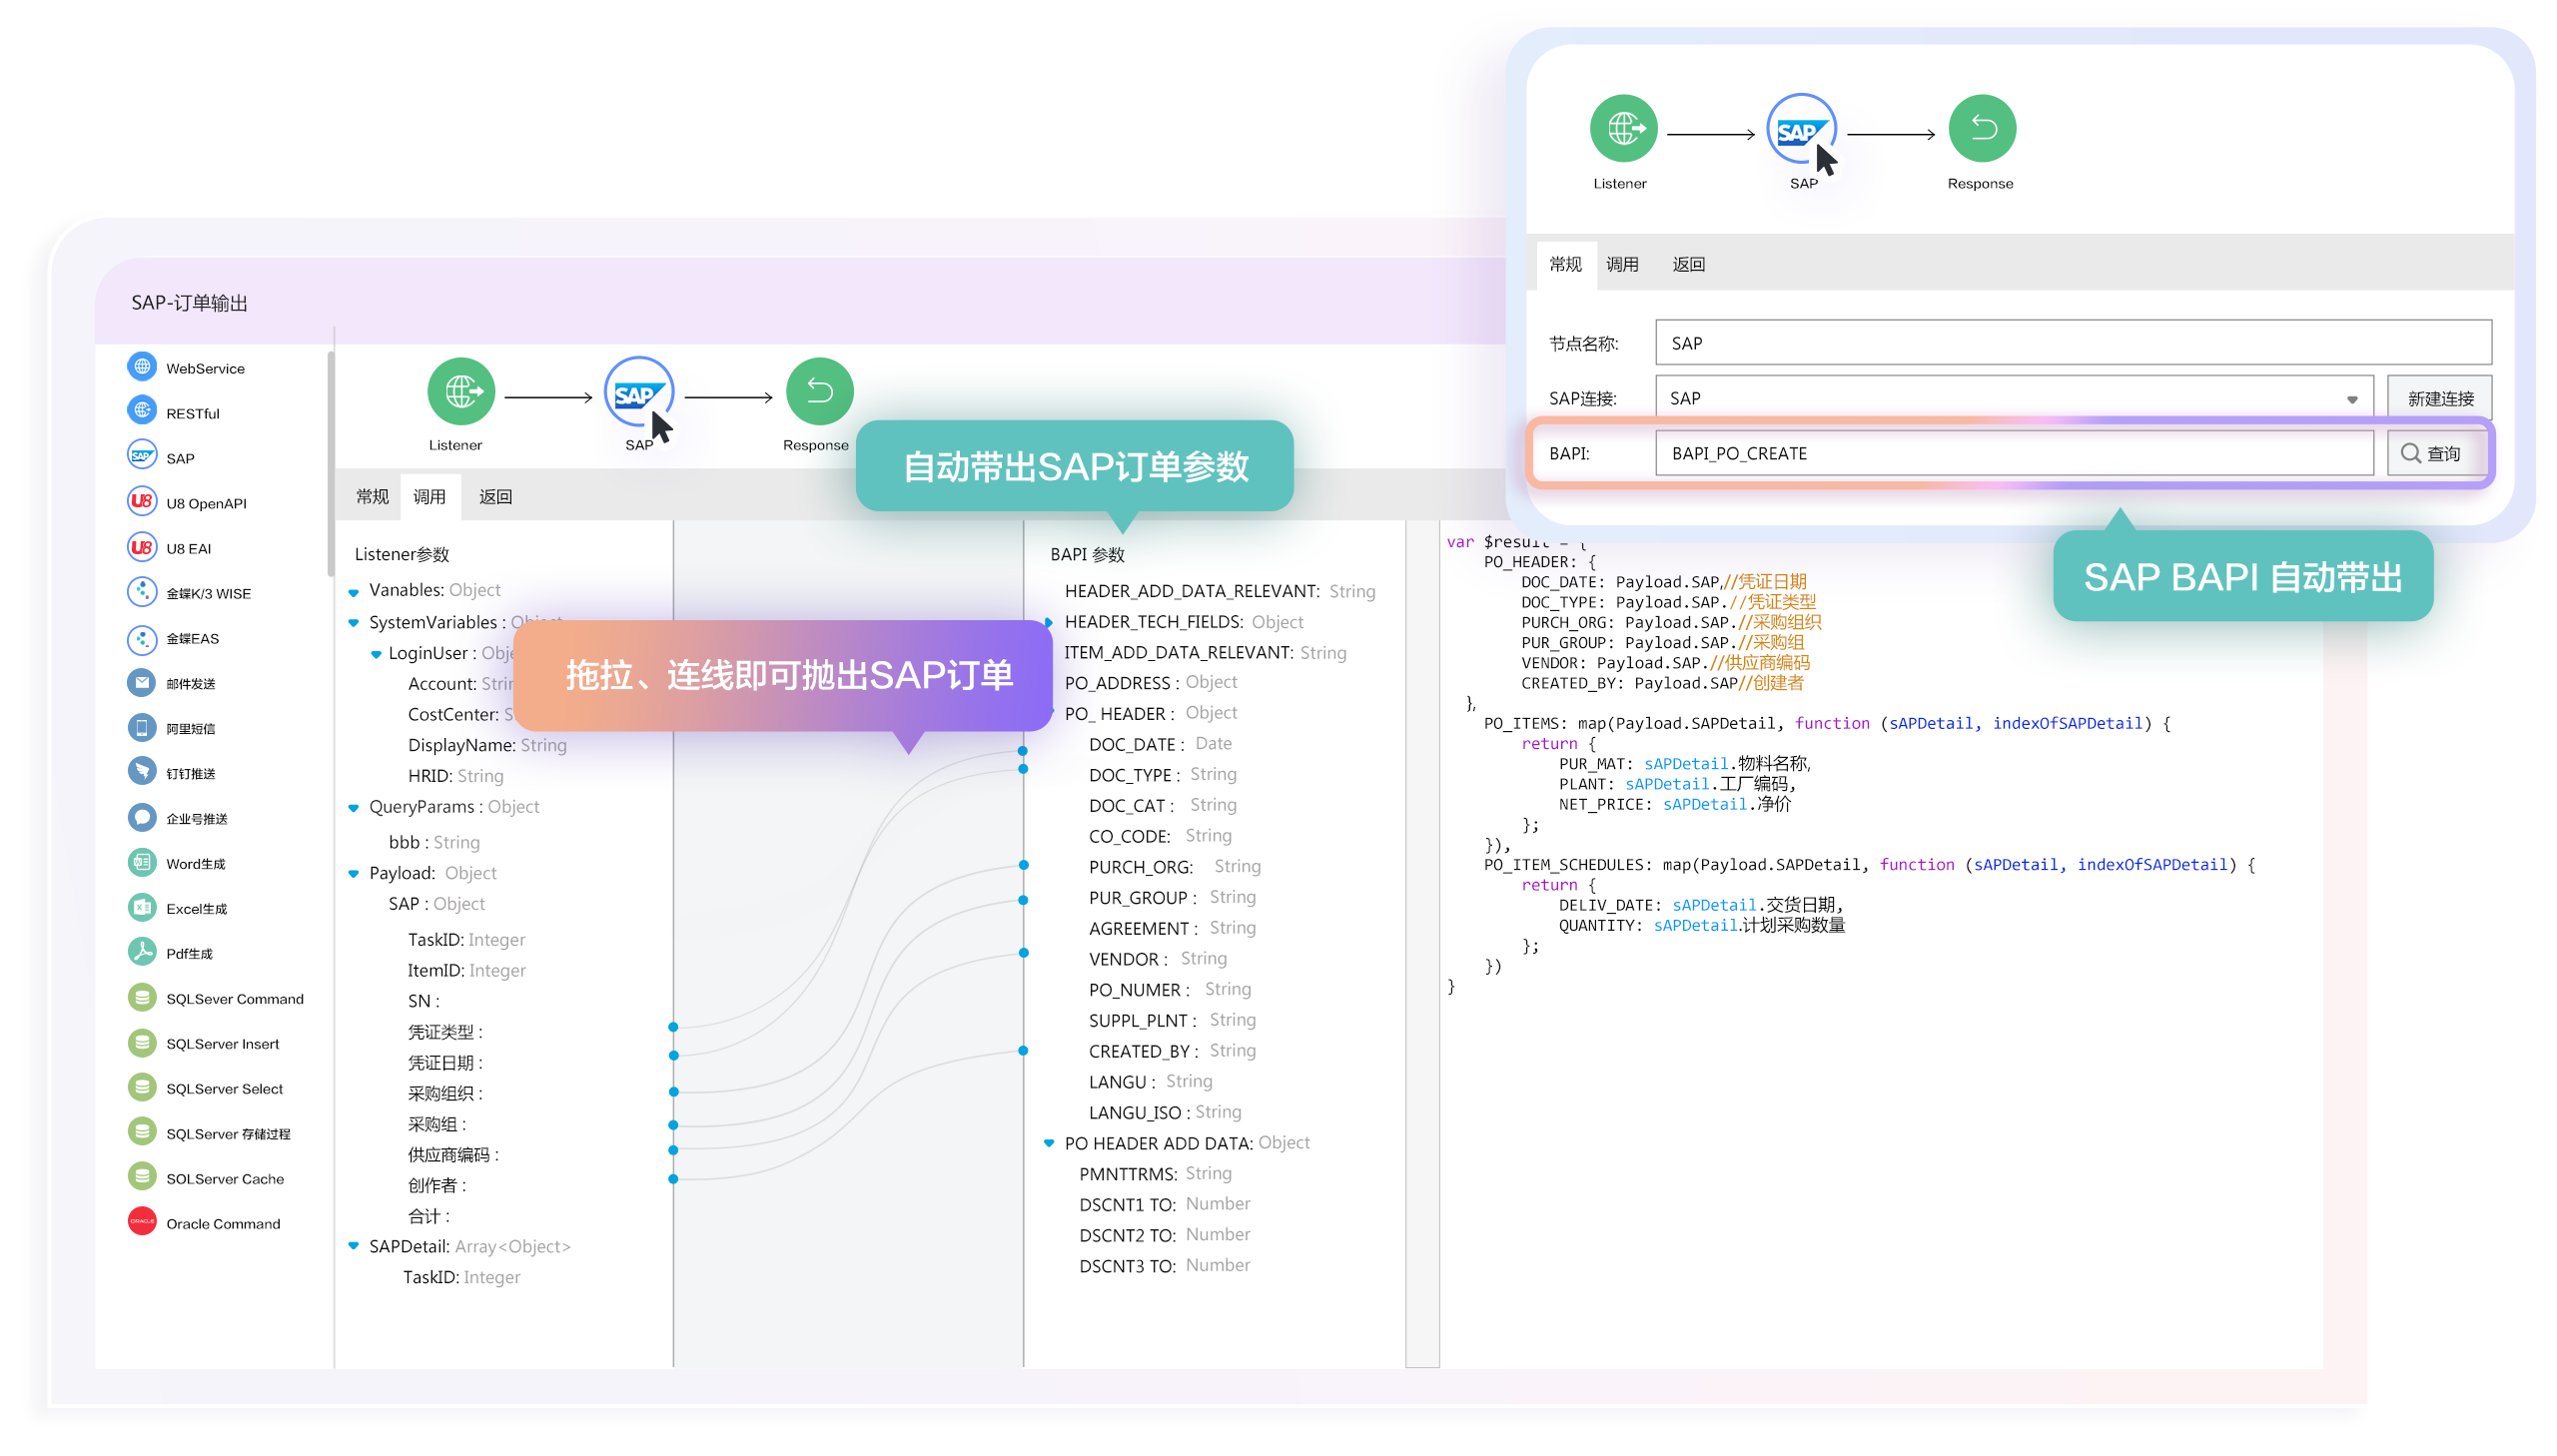Screen dimensions: 2557x1456
Task: Click the Listener node in main flow
Action: coord(461,391)
